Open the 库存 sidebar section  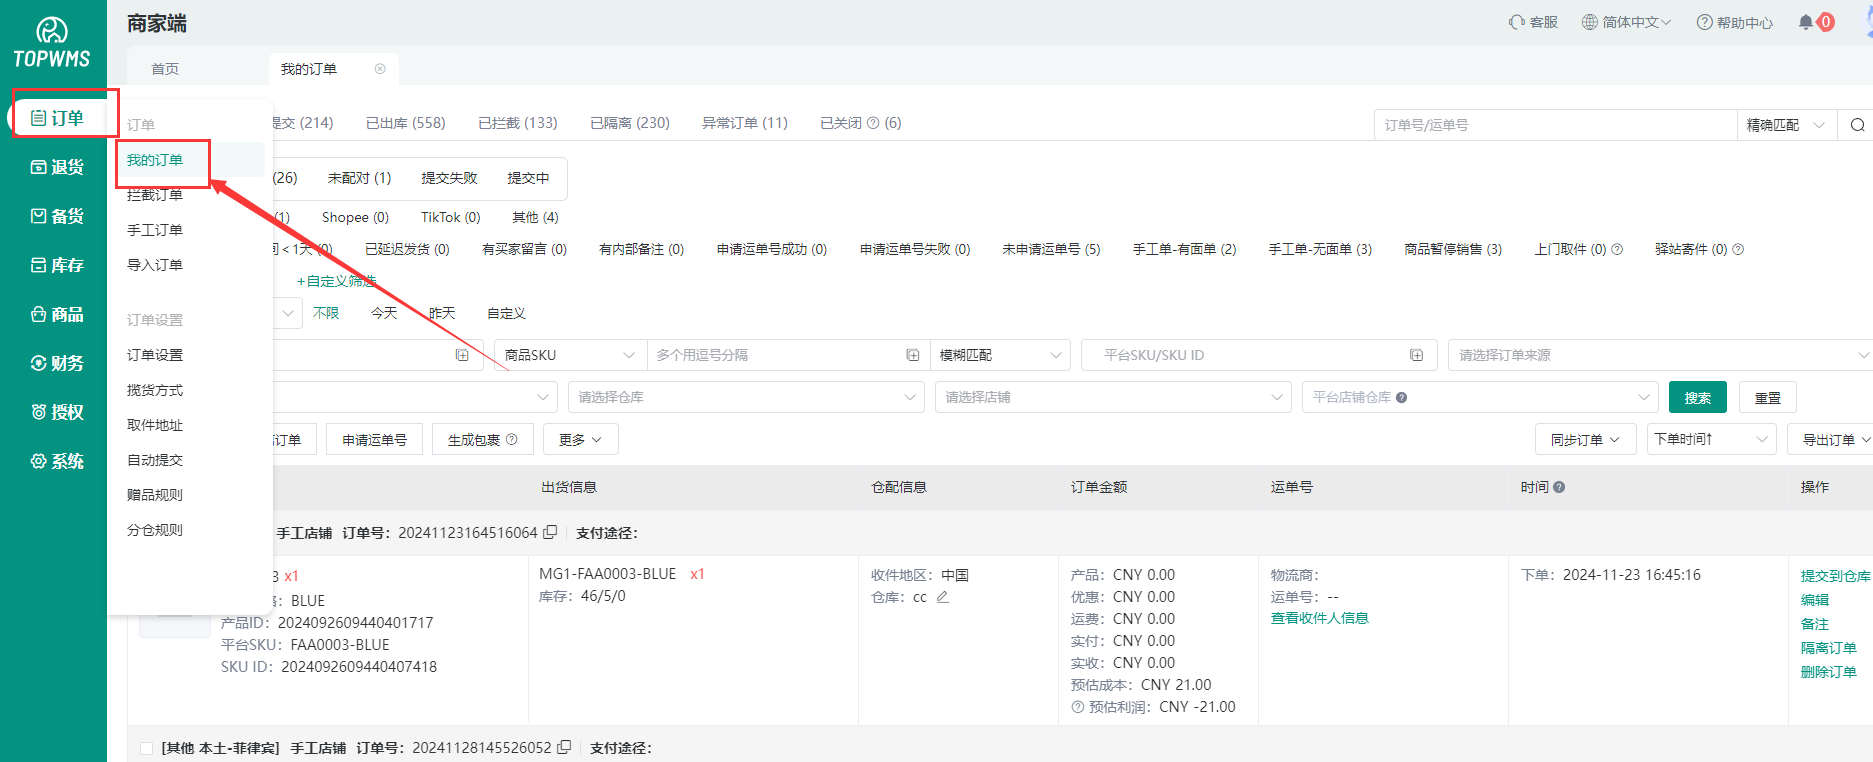pyautogui.click(x=57, y=265)
